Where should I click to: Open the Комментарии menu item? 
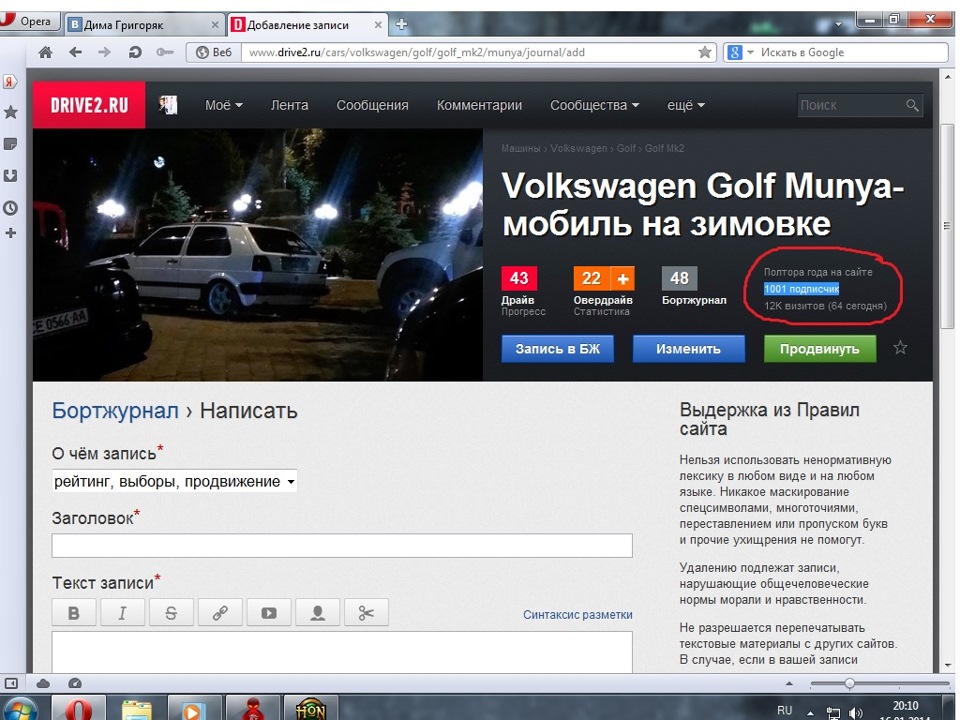pos(479,105)
